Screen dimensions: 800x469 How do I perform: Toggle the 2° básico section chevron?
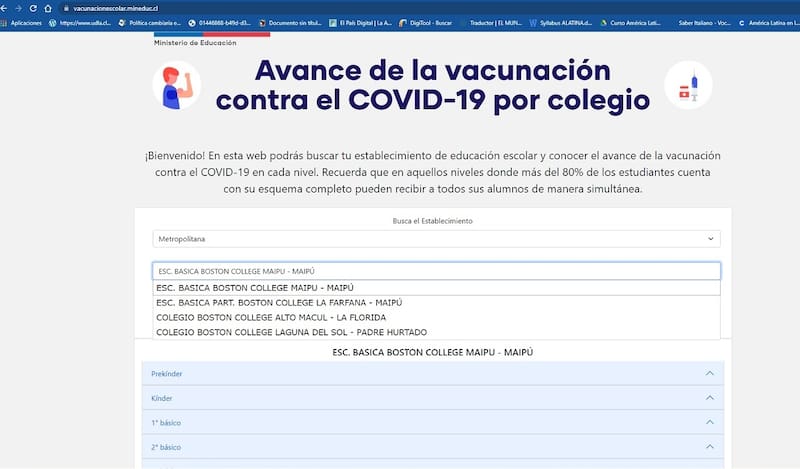pyautogui.click(x=710, y=447)
